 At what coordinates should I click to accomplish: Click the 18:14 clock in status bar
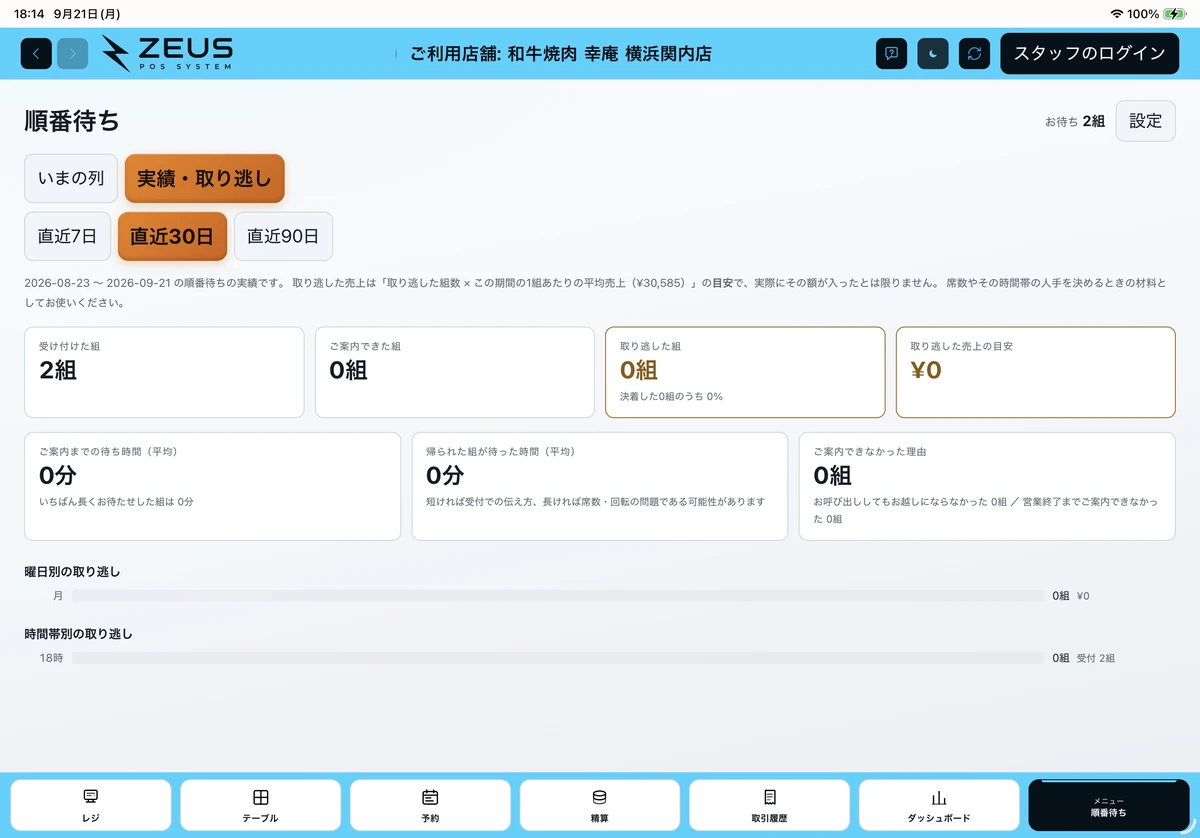pyautogui.click(x=29, y=14)
